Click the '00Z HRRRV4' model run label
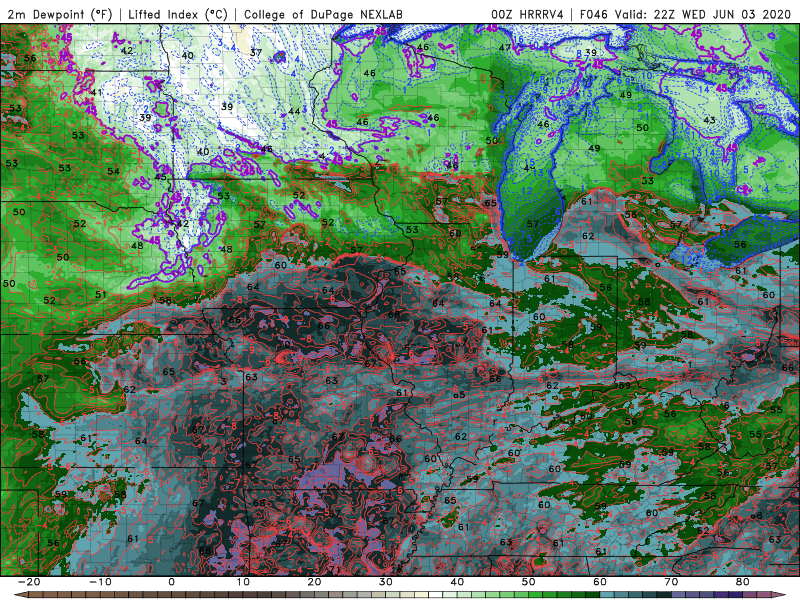 [x=527, y=14]
